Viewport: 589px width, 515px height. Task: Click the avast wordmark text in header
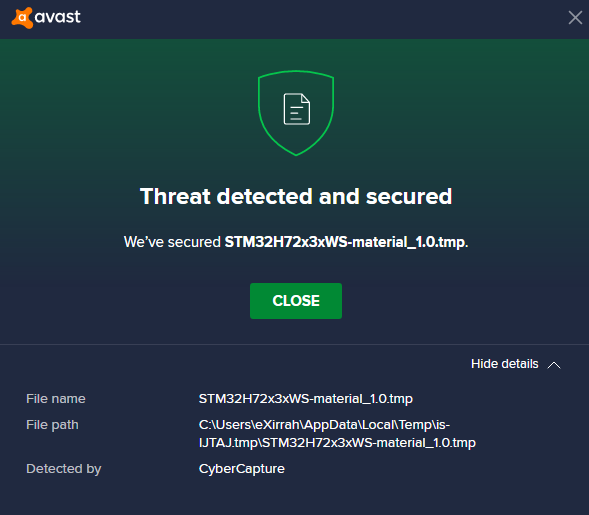pyautogui.click(x=57, y=17)
